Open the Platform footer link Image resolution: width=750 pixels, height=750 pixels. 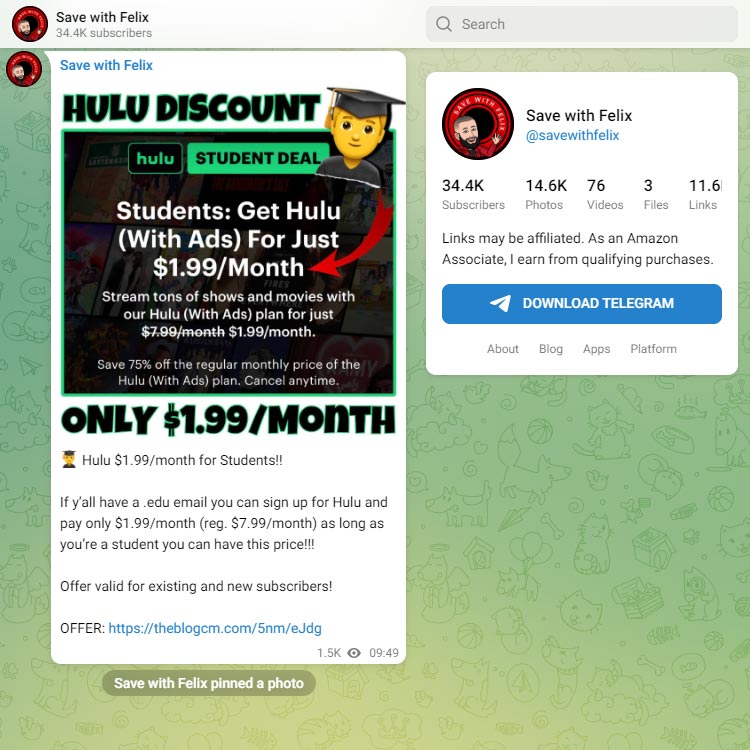(653, 349)
